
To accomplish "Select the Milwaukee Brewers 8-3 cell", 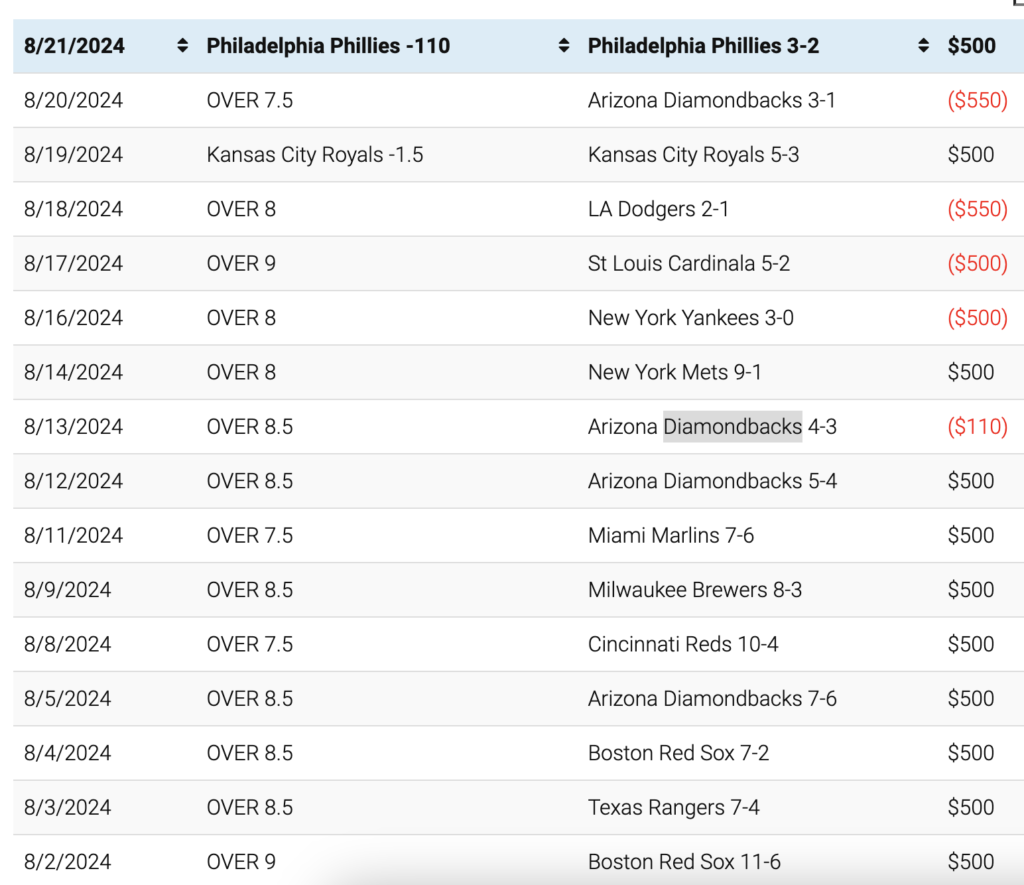I will [694, 590].
